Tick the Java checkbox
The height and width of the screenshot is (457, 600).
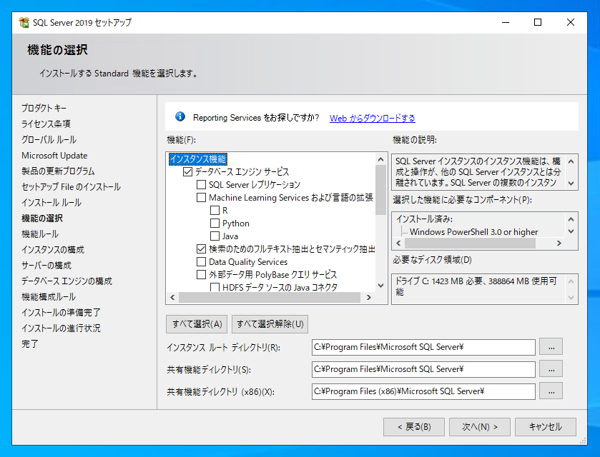215,236
